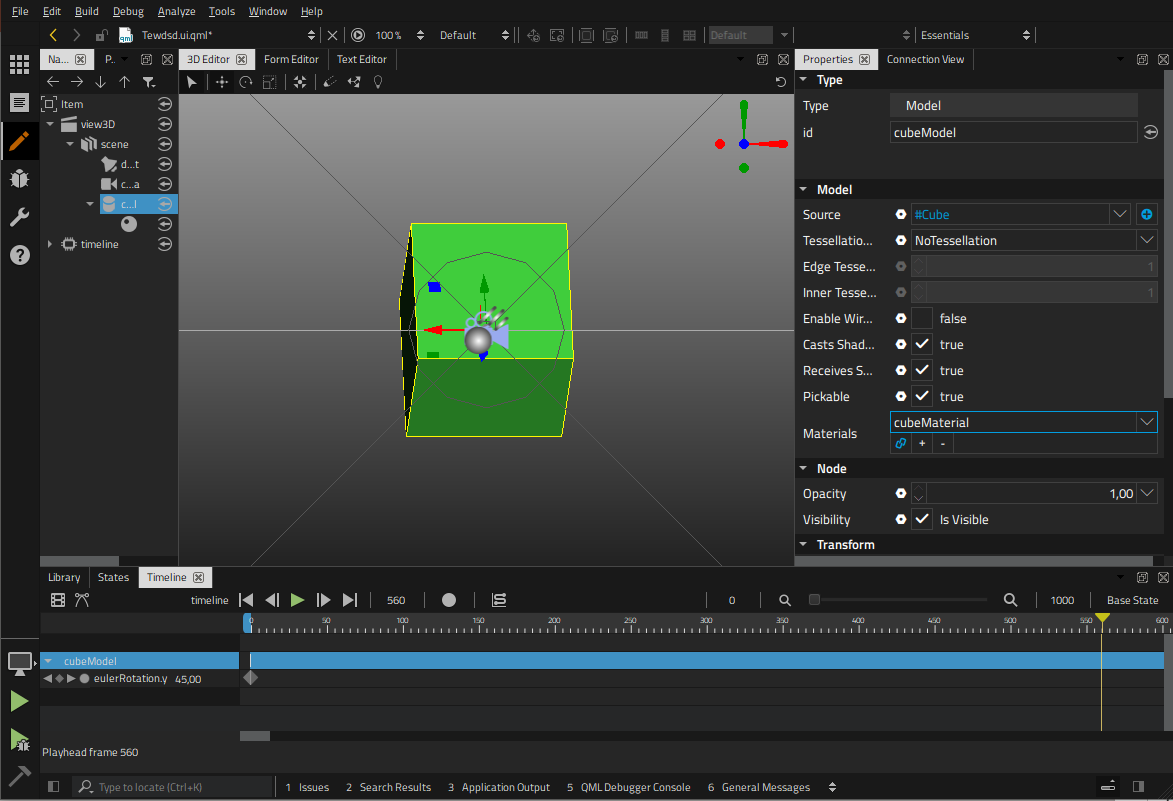Switch to the Form Editor tab
The image size is (1173, 801).
[x=290, y=59]
